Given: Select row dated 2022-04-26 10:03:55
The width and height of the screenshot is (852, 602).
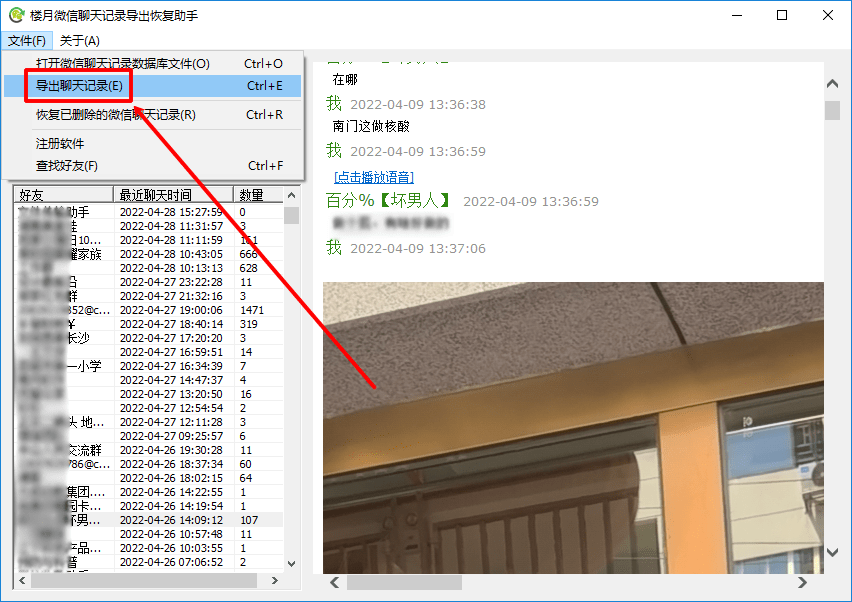Looking at the screenshot, I should [x=148, y=548].
